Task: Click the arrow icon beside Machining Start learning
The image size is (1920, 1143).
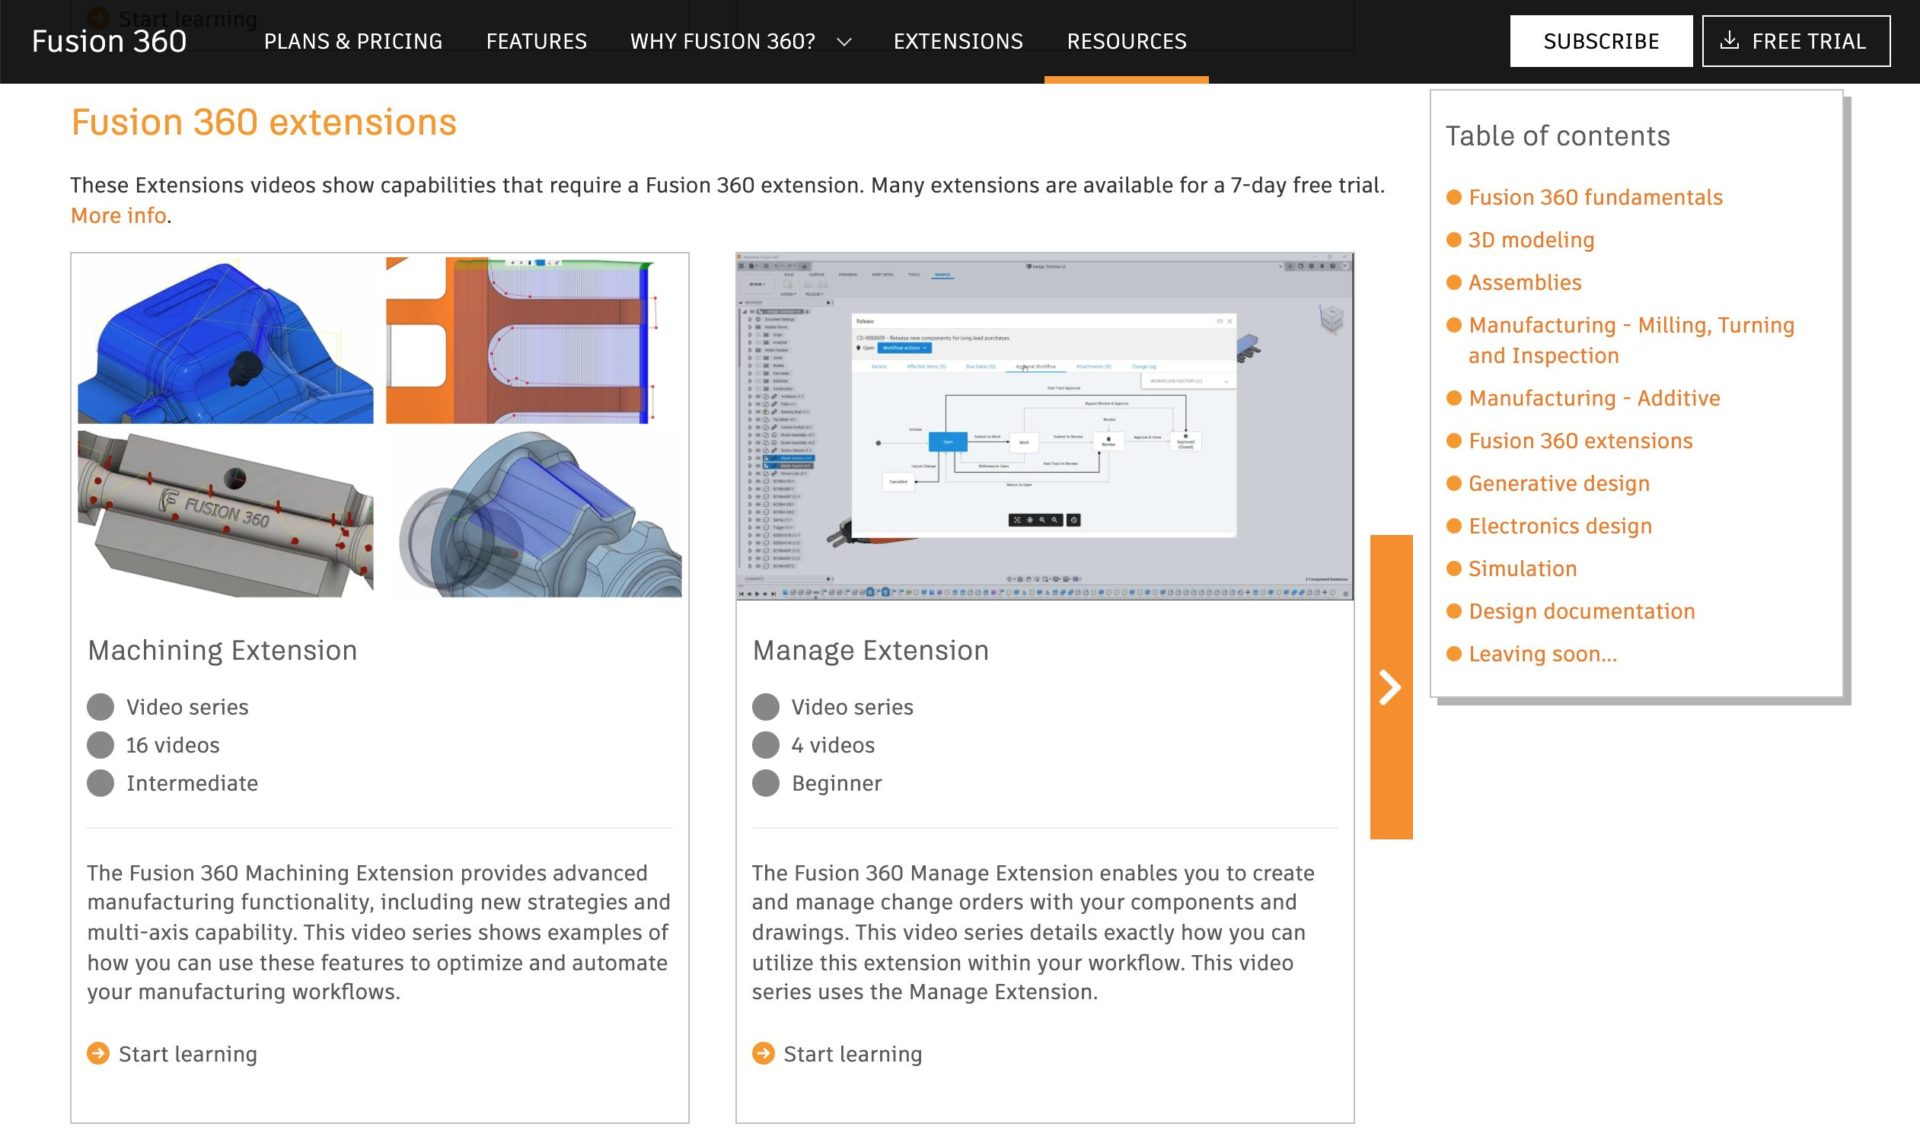Action: point(98,1054)
